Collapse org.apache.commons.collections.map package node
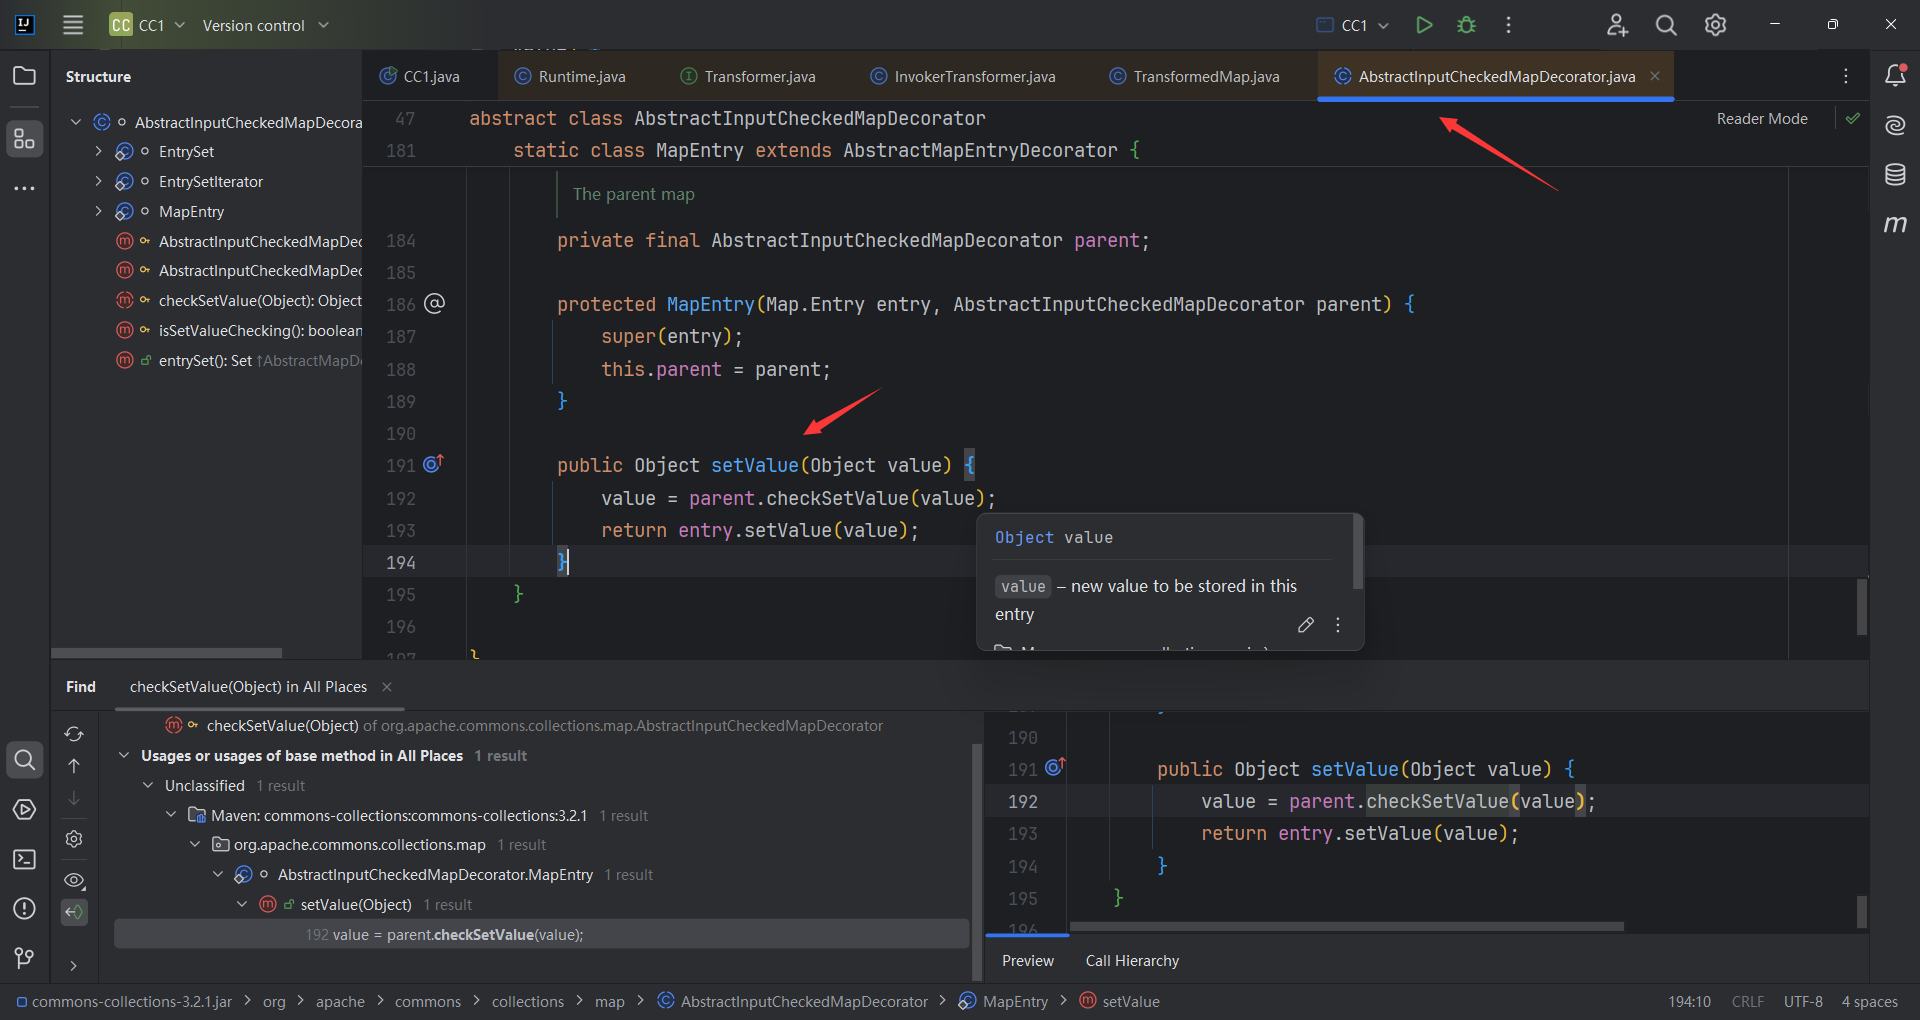 tap(195, 845)
